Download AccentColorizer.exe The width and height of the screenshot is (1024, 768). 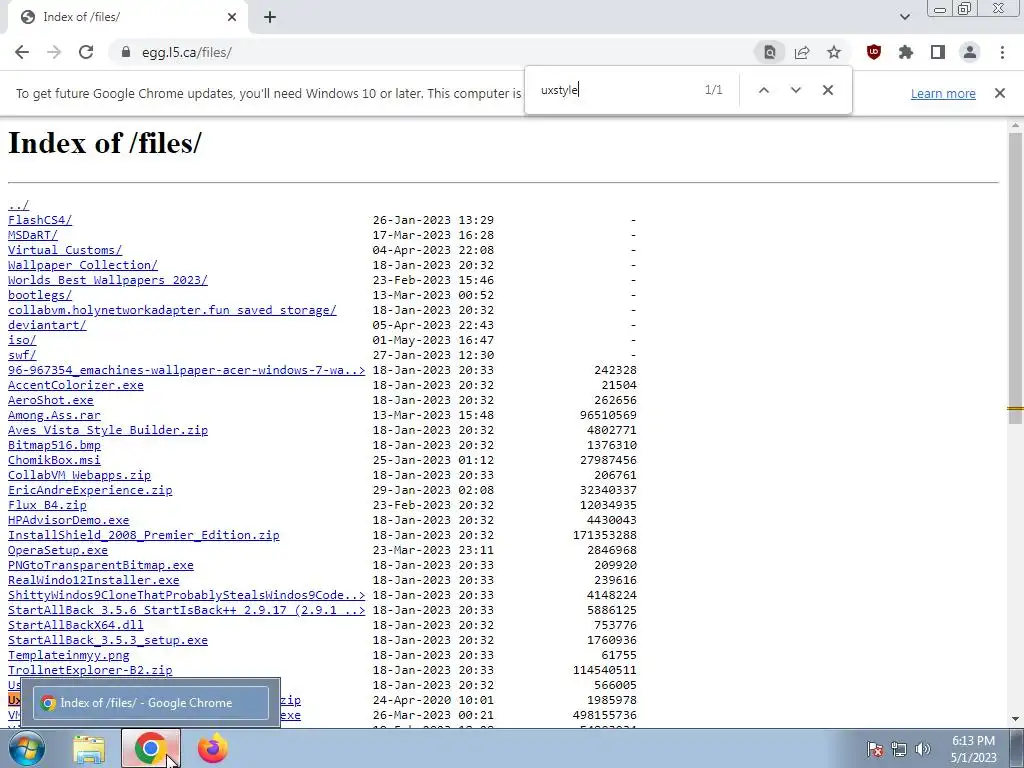pyautogui.click(x=76, y=385)
